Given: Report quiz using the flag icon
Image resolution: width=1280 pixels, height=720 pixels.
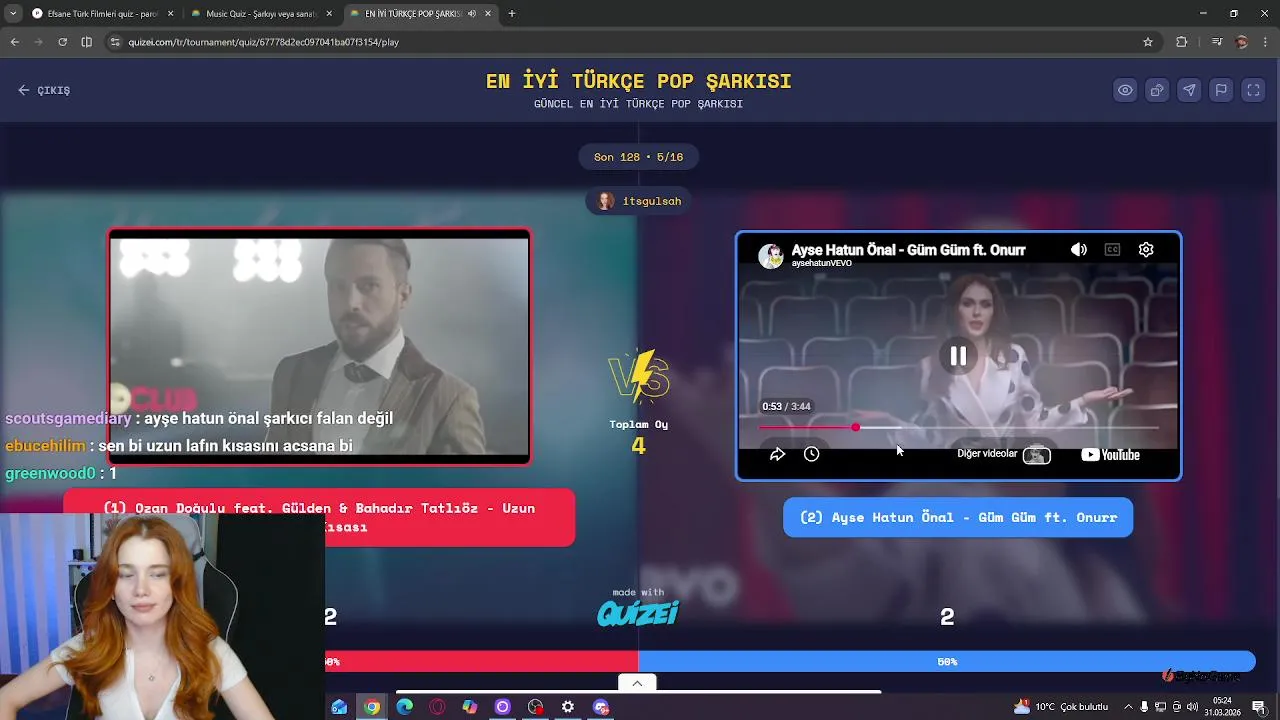Looking at the screenshot, I should click(1221, 90).
